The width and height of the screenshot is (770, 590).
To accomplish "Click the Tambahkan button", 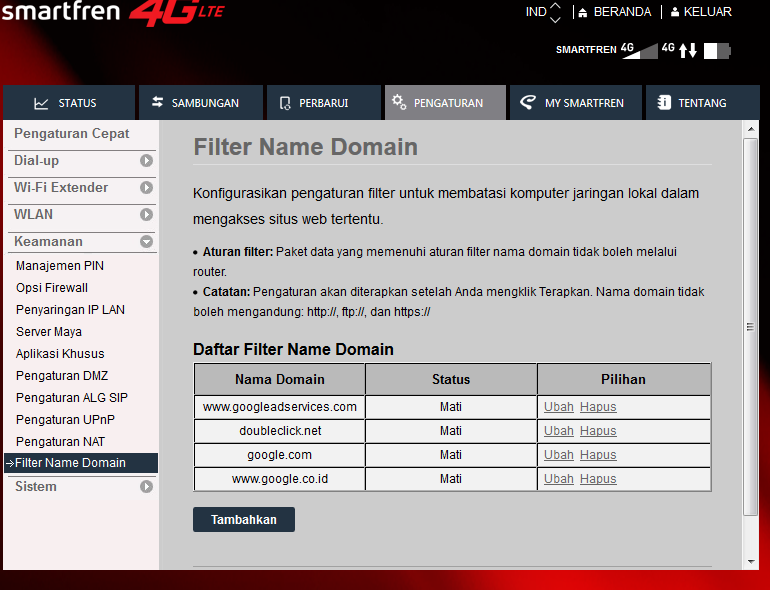I will pos(244,519).
